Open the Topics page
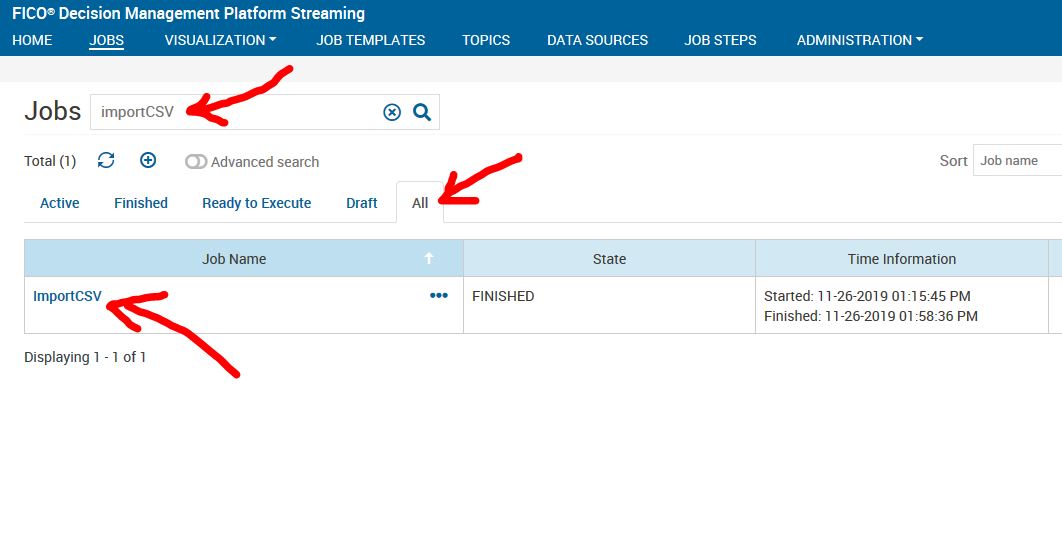This screenshot has width=1062, height=547. 486,40
